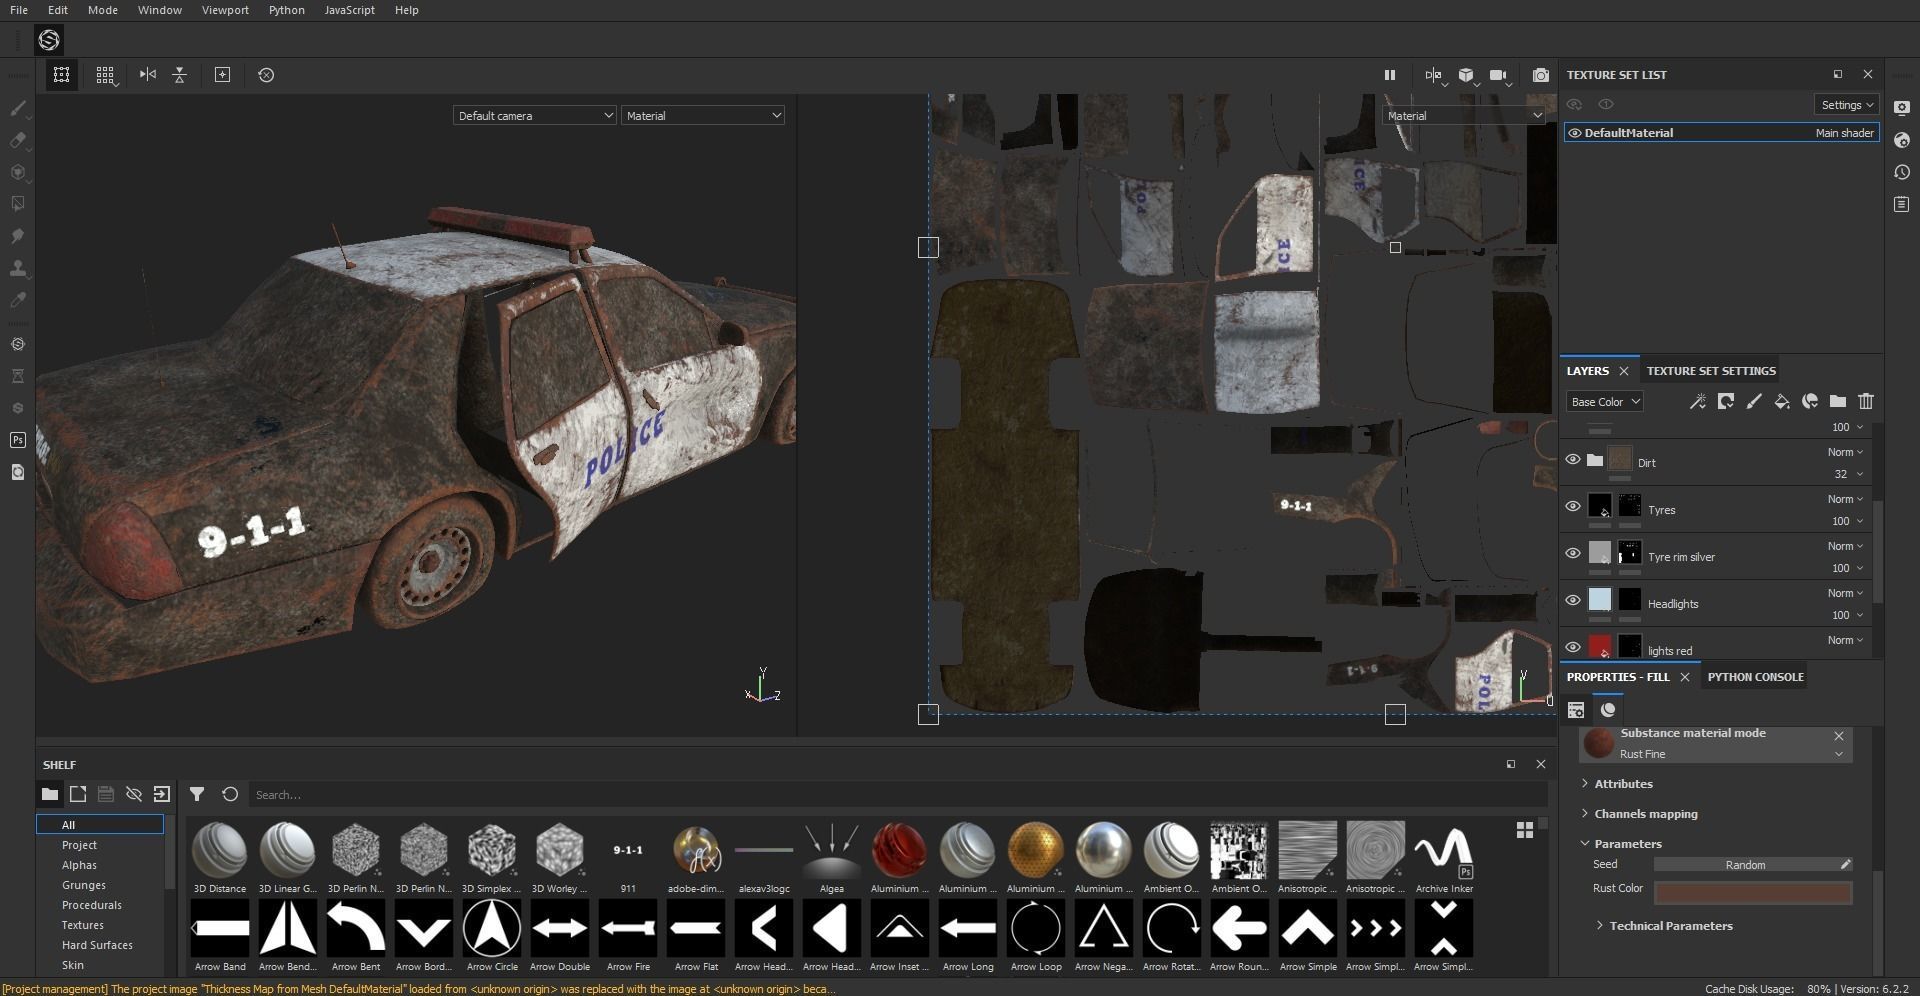Toggle solo texture set eye icon

click(x=1606, y=105)
